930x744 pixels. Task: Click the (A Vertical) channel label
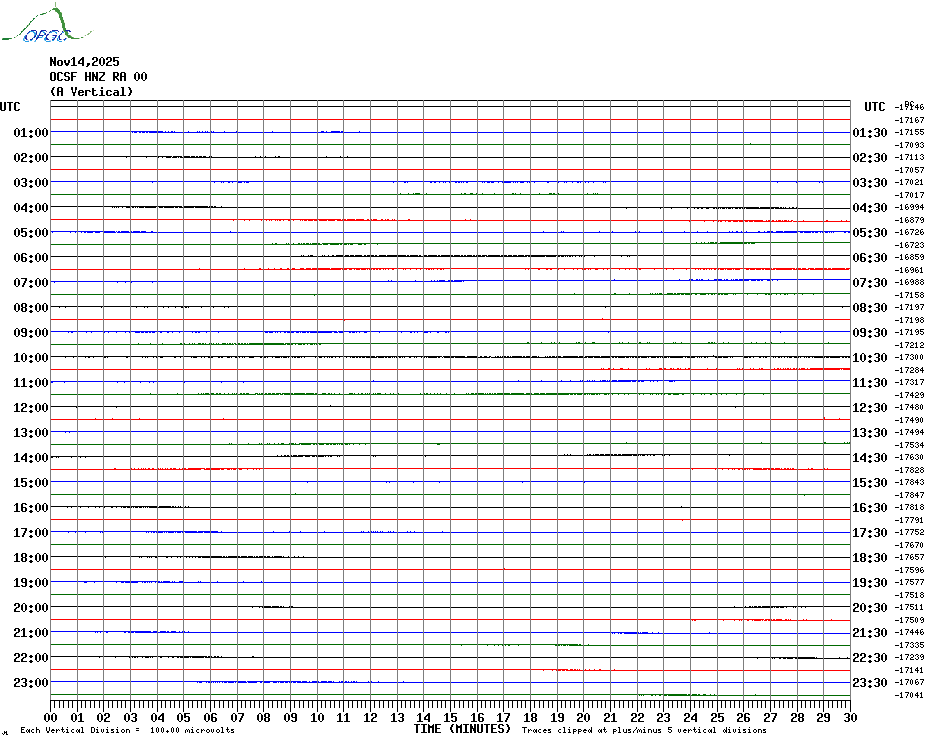[91, 92]
